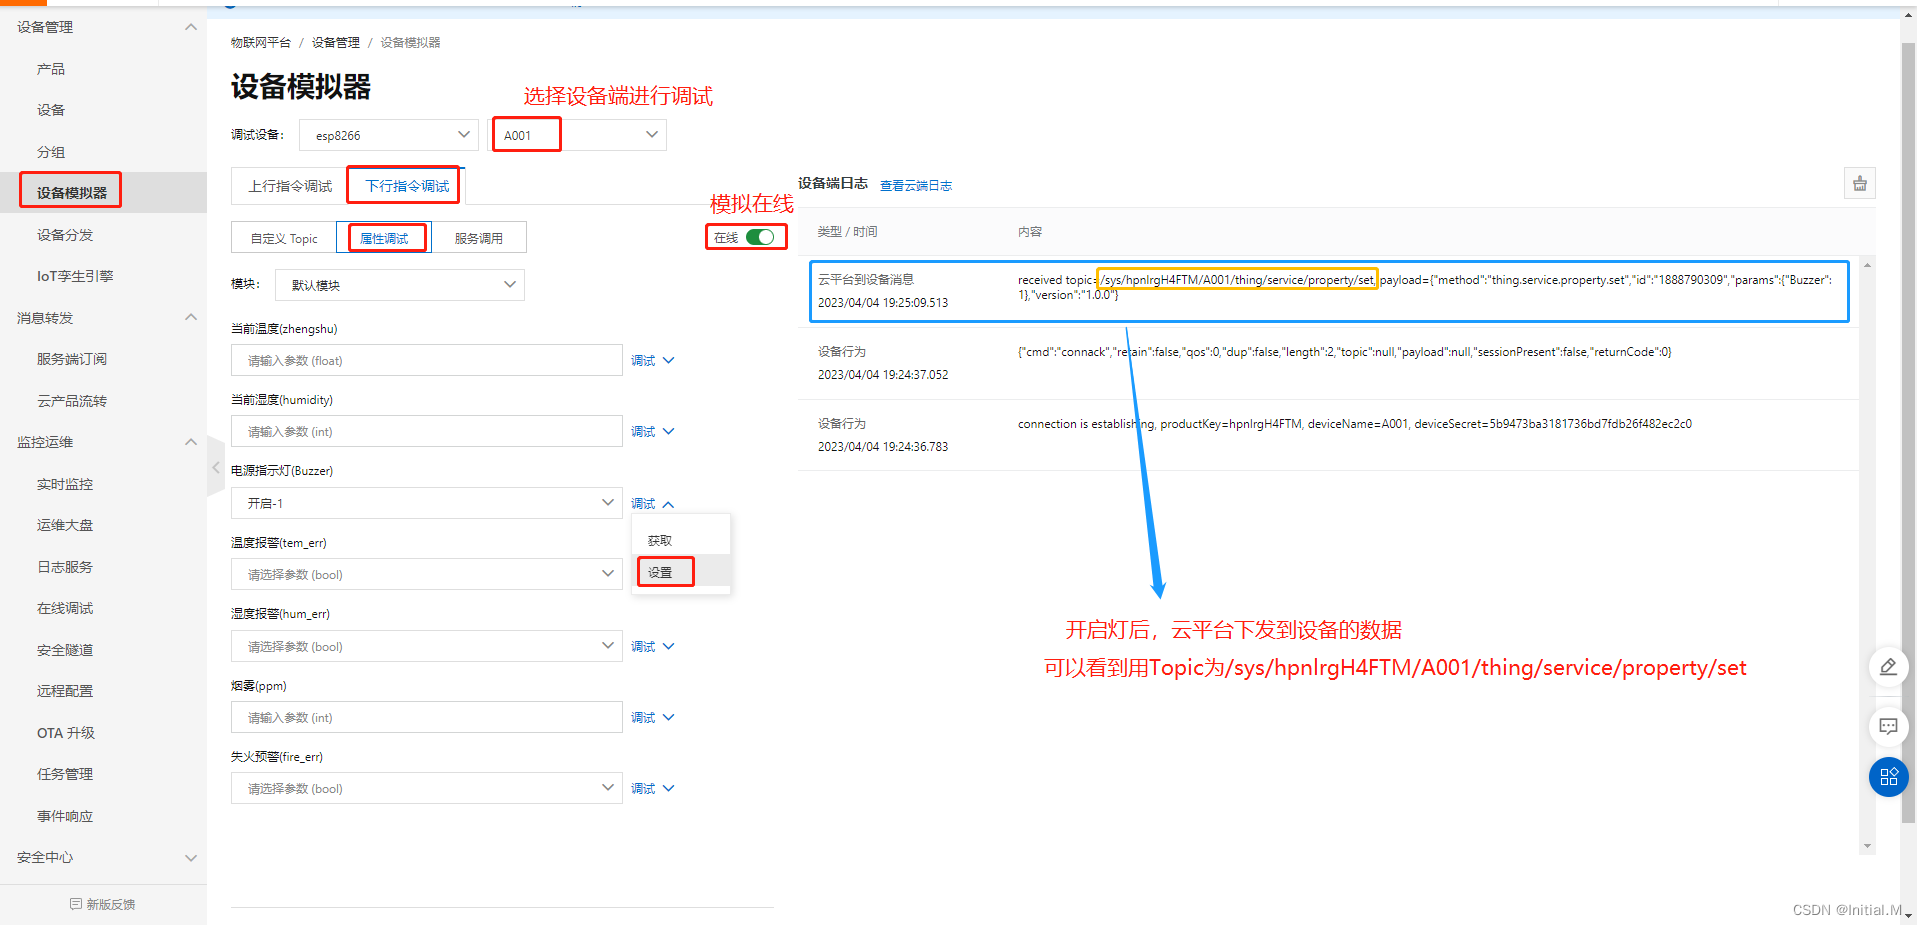The image size is (1917, 925).
Task: Expand 调试 menu for 失火预警 fire_err
Action: point(653,789)
